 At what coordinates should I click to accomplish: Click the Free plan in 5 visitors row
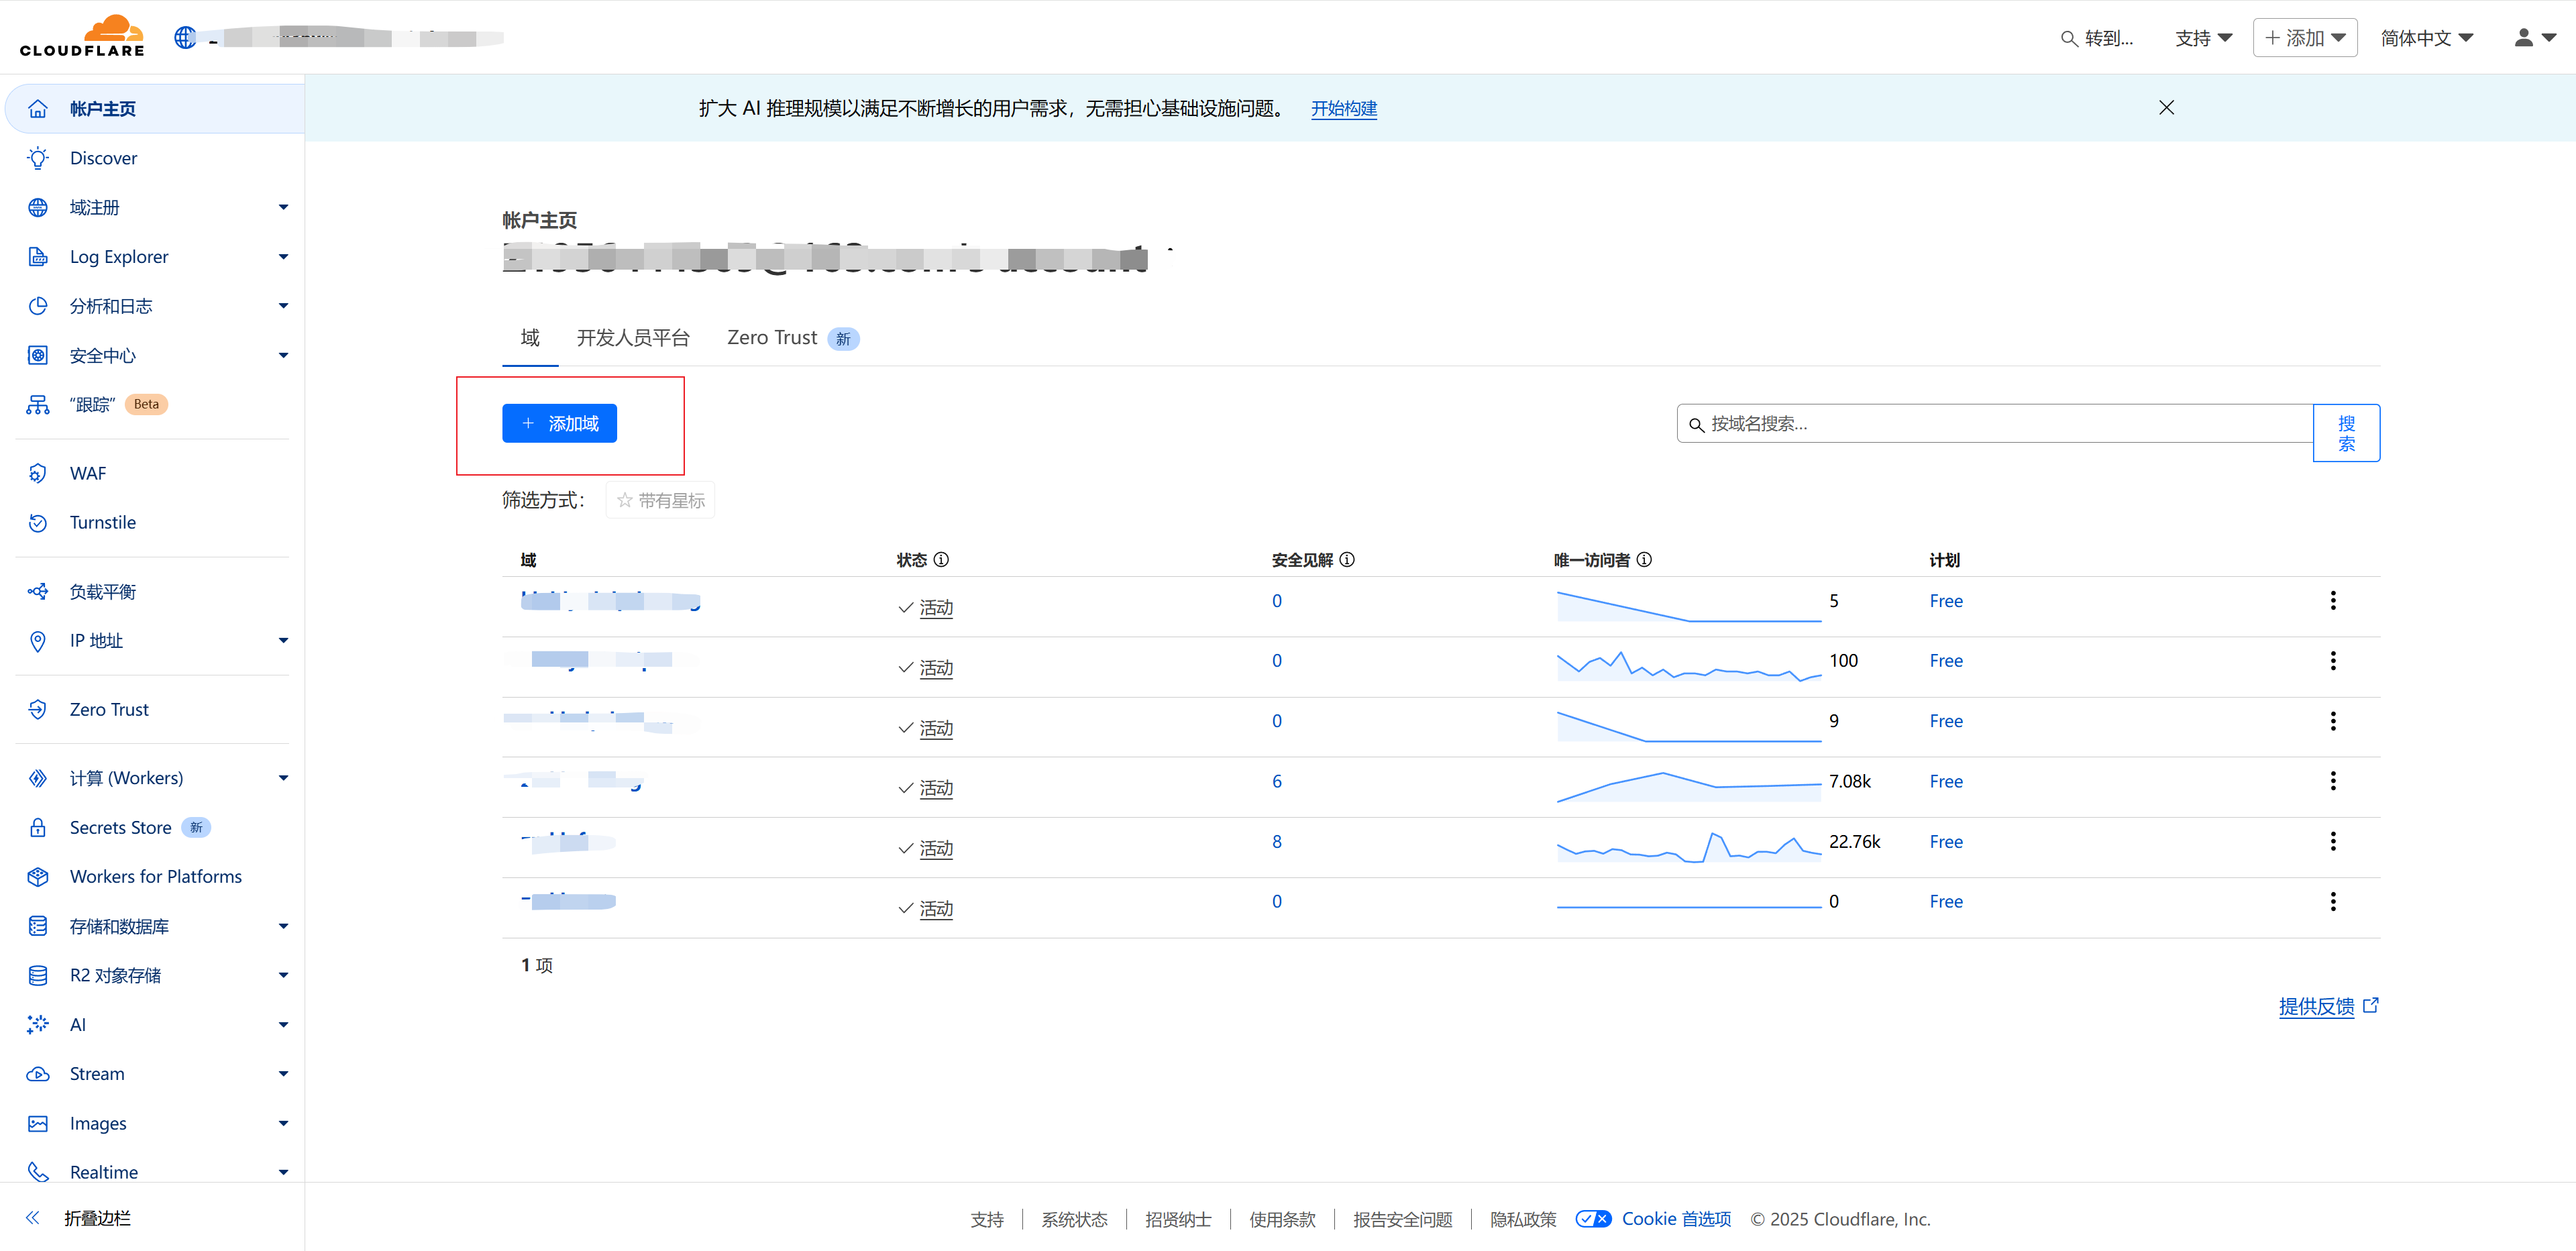tap(1946, 601)
